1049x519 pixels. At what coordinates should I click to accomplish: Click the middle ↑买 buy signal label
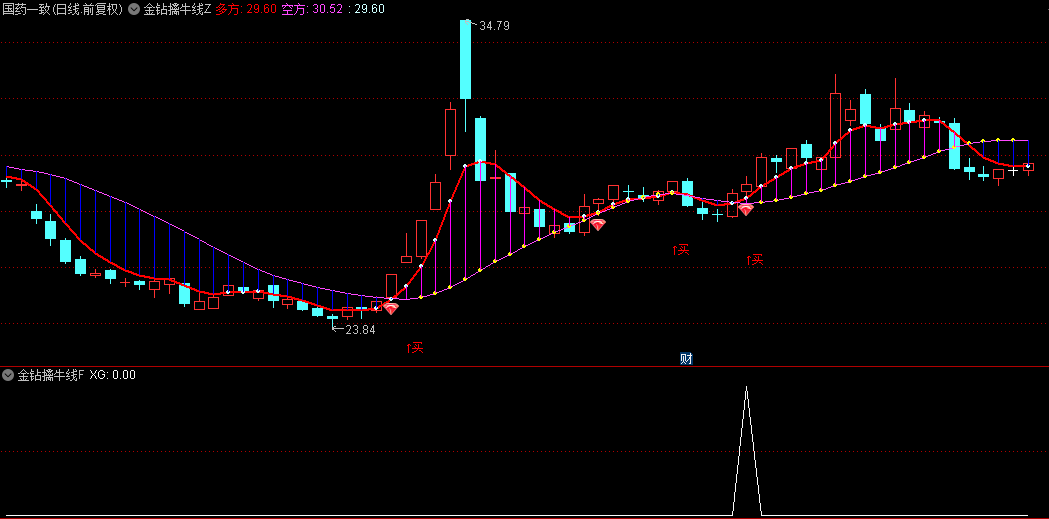click(x=680, y=250)
